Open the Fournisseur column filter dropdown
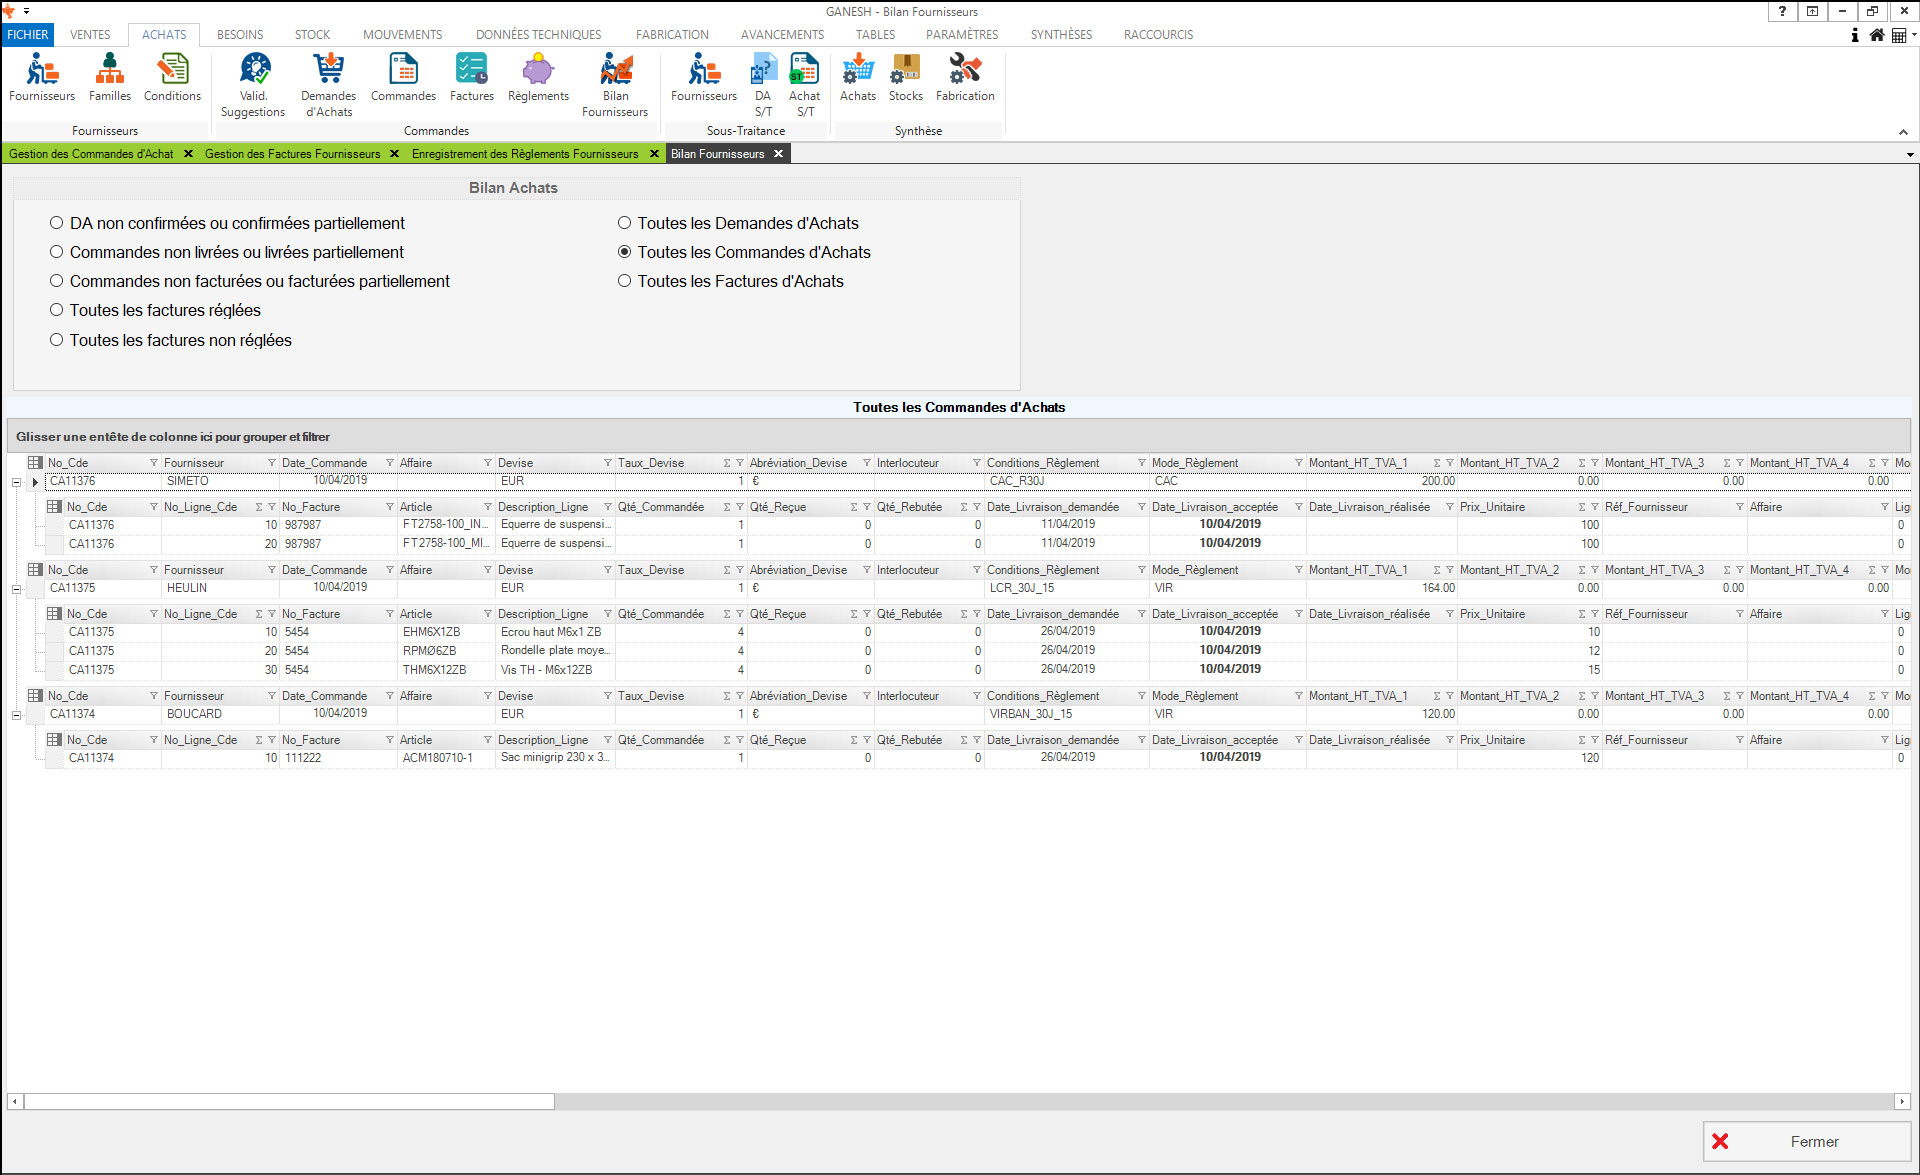The height and width of the screenshot is (1175, 1920). 271,463
